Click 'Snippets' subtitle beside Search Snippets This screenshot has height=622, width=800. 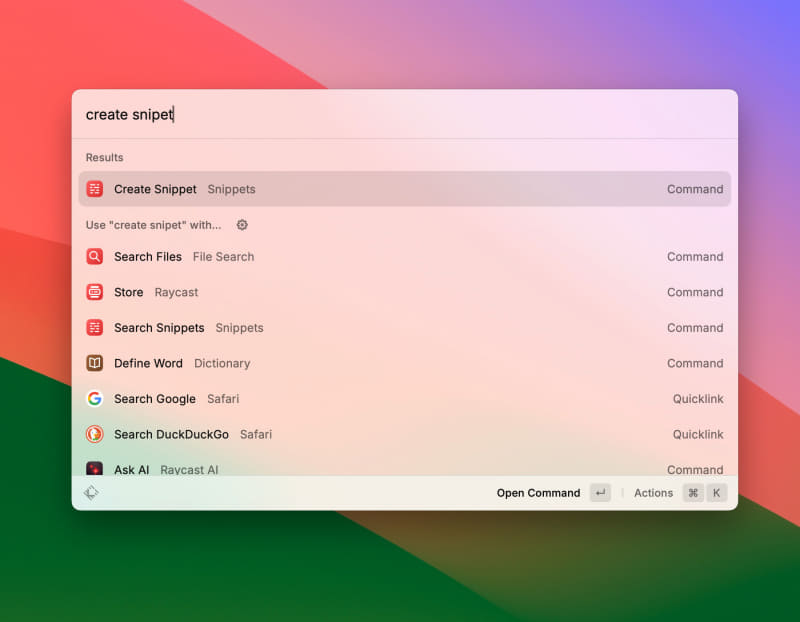239,328
